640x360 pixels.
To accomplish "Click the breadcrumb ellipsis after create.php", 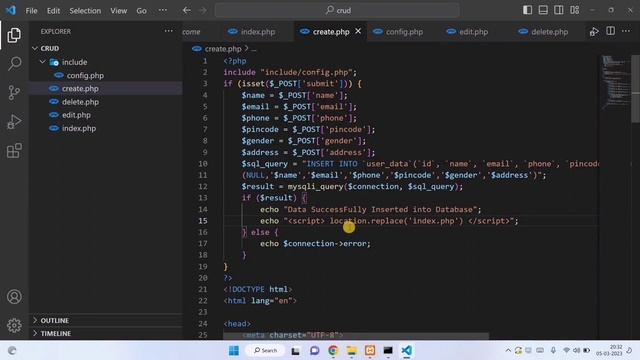I will point(254,49).
